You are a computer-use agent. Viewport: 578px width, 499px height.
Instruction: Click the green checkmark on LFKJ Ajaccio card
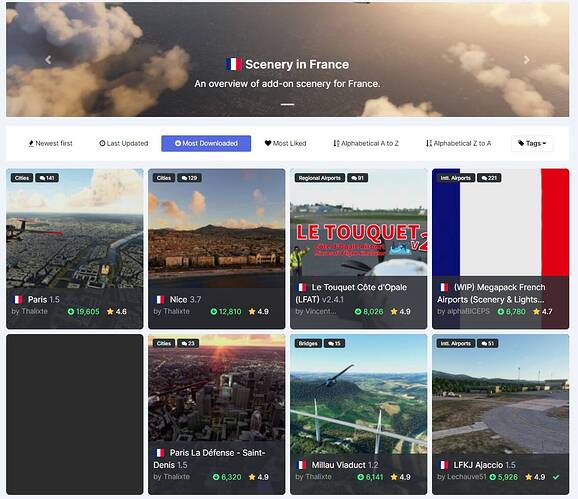pos(556,477)
